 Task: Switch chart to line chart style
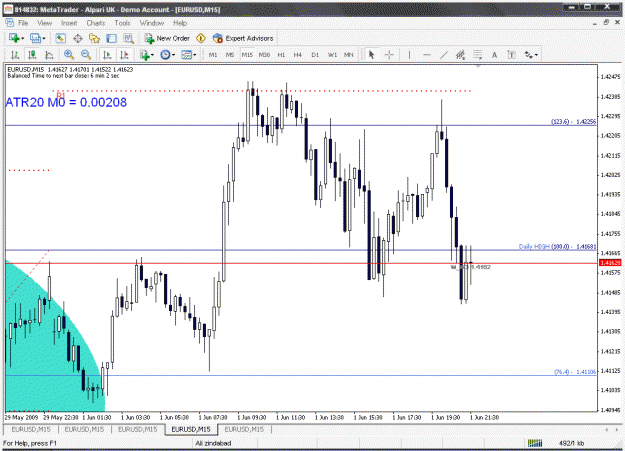point(49,55)
